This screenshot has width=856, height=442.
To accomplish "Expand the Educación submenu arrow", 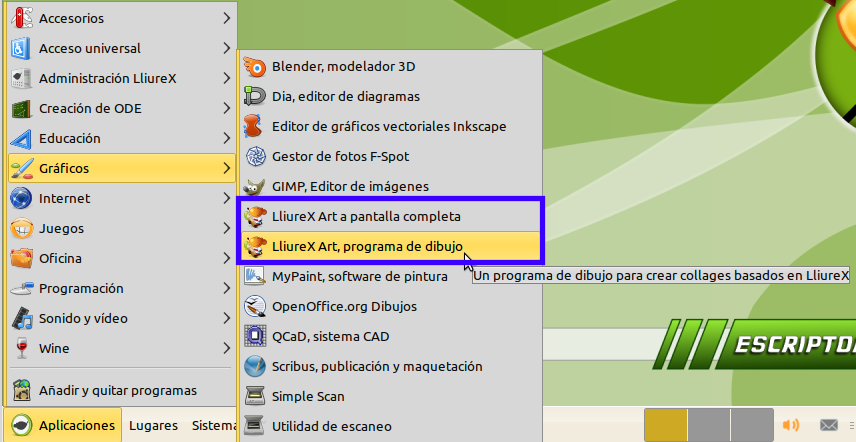I will pyautogui.click(x=227, y=138).
